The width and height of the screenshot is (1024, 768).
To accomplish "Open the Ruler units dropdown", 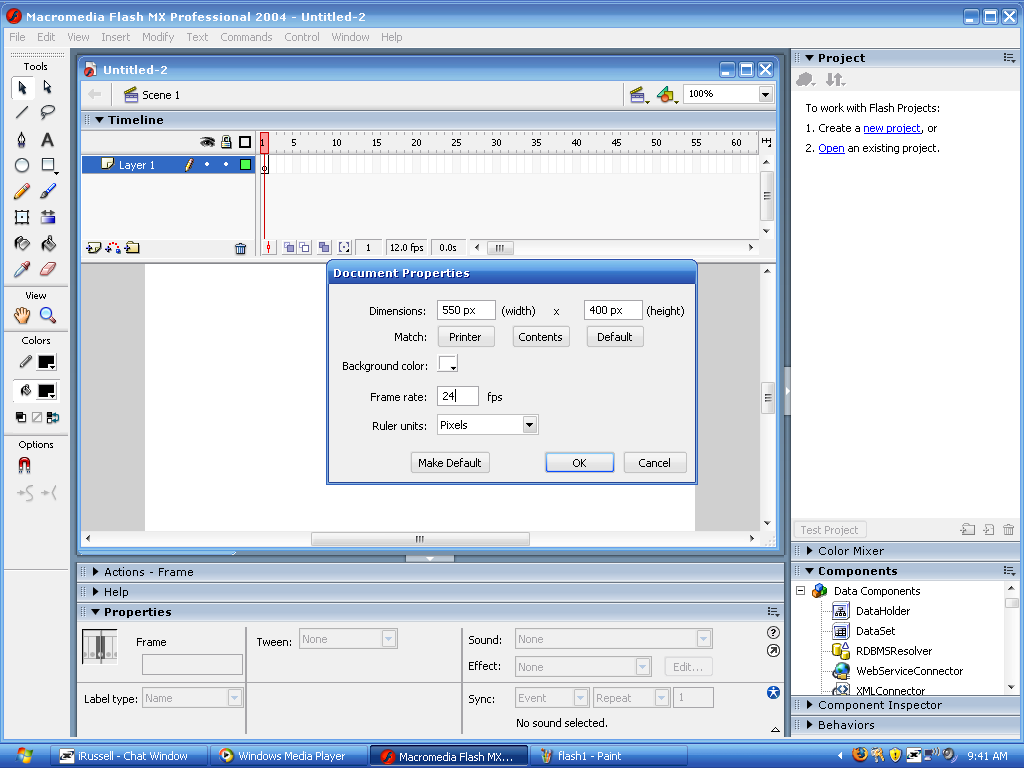I will point(530,424).
